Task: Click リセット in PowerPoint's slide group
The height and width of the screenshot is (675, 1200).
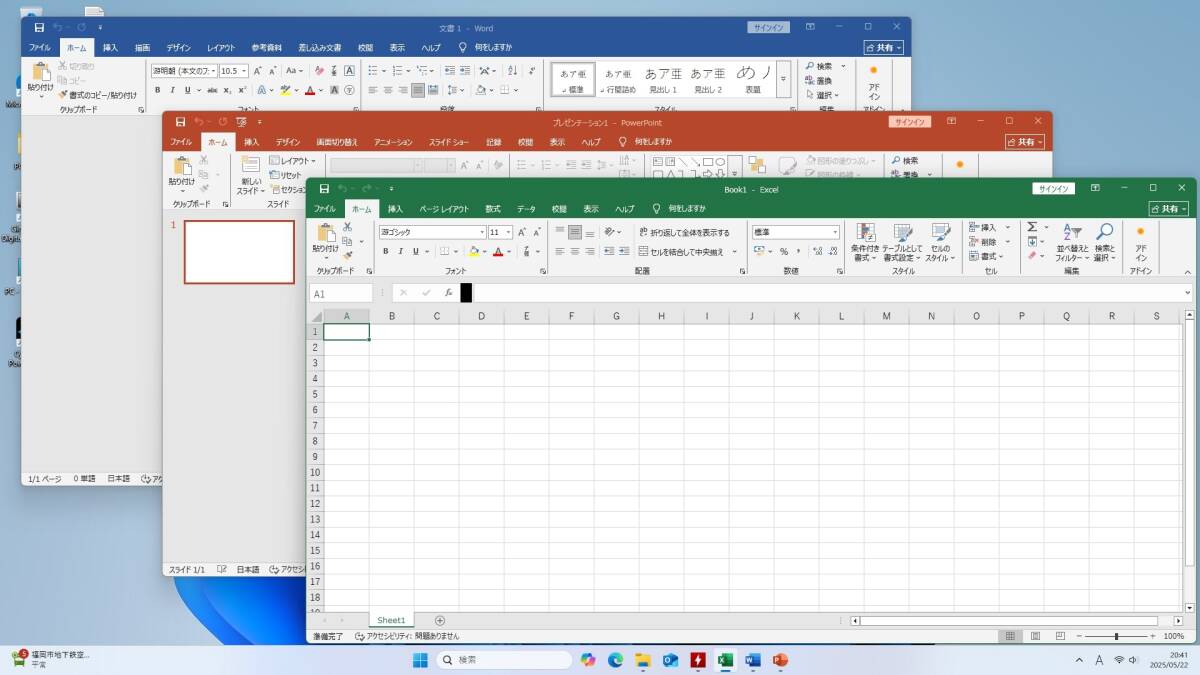Action: pos(285,175)
